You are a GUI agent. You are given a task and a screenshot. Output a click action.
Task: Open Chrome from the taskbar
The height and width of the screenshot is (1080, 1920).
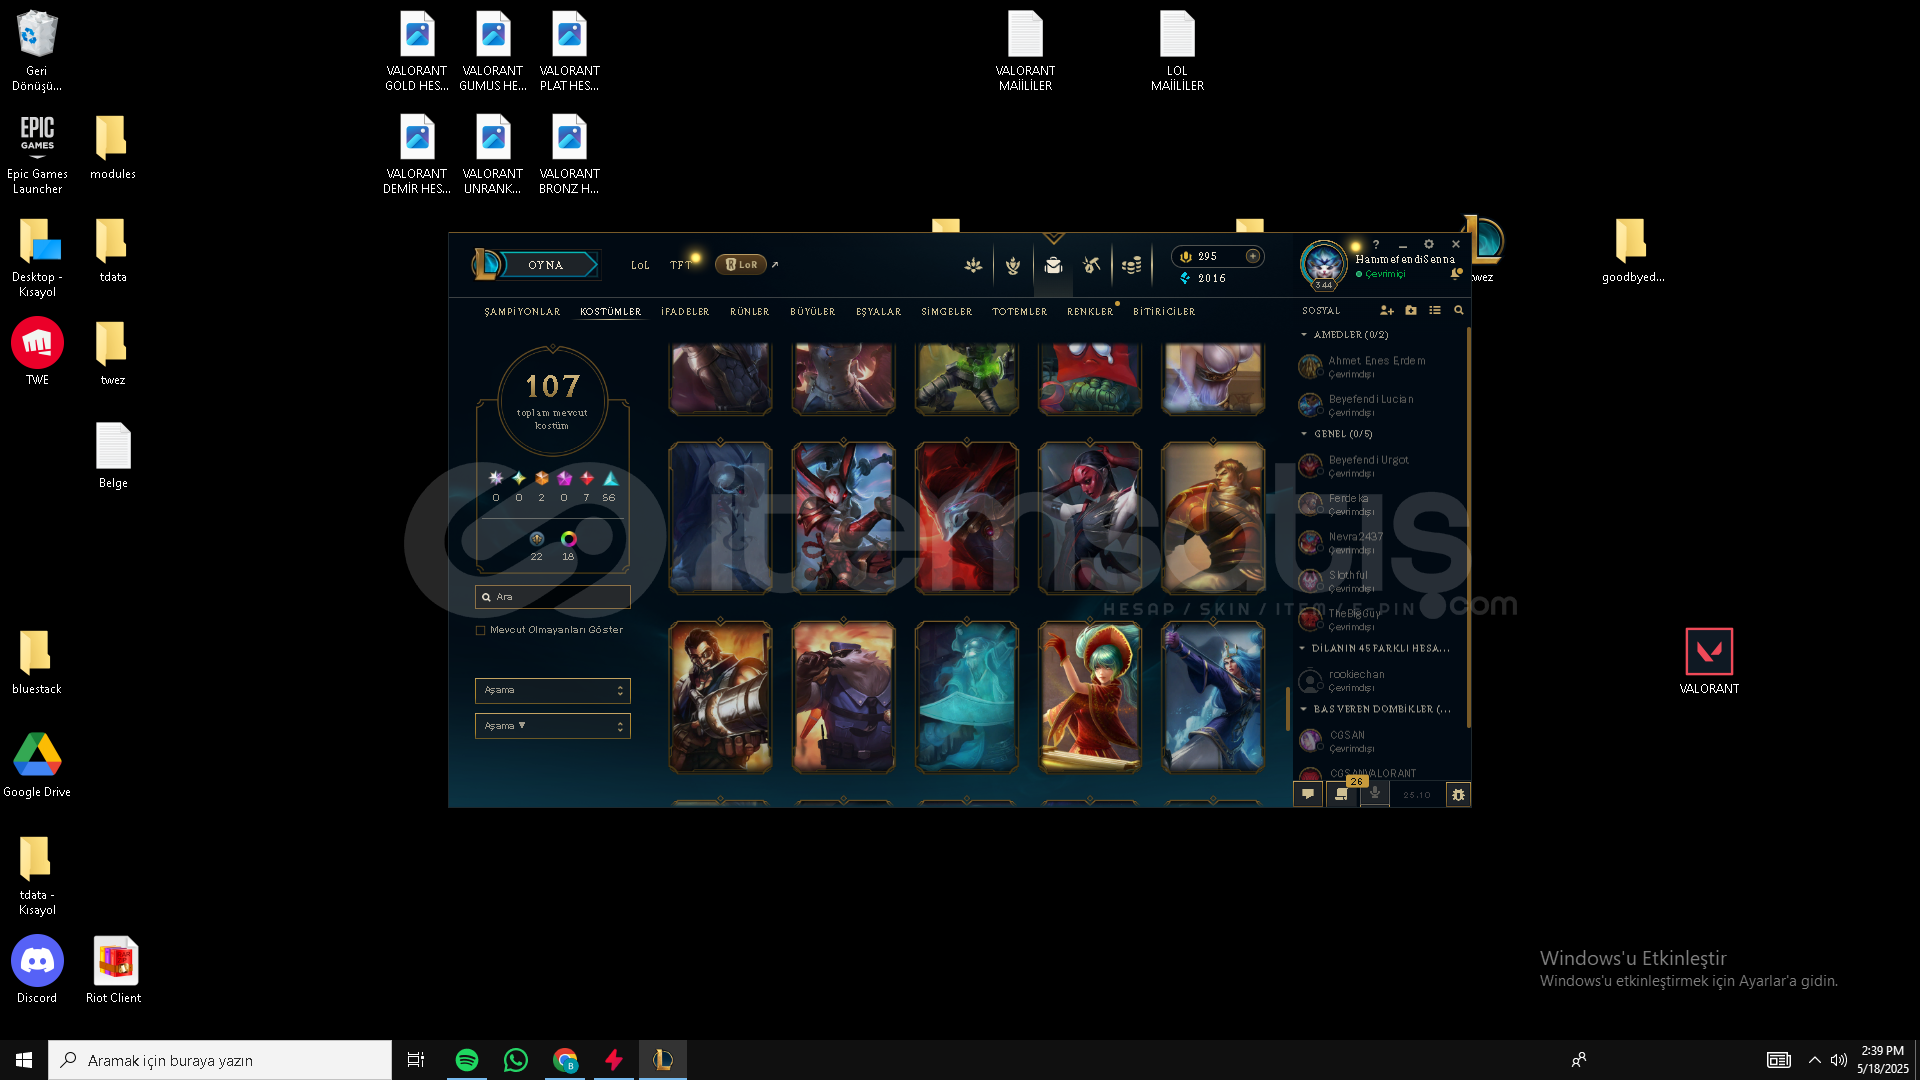[x=565, y=1060]
